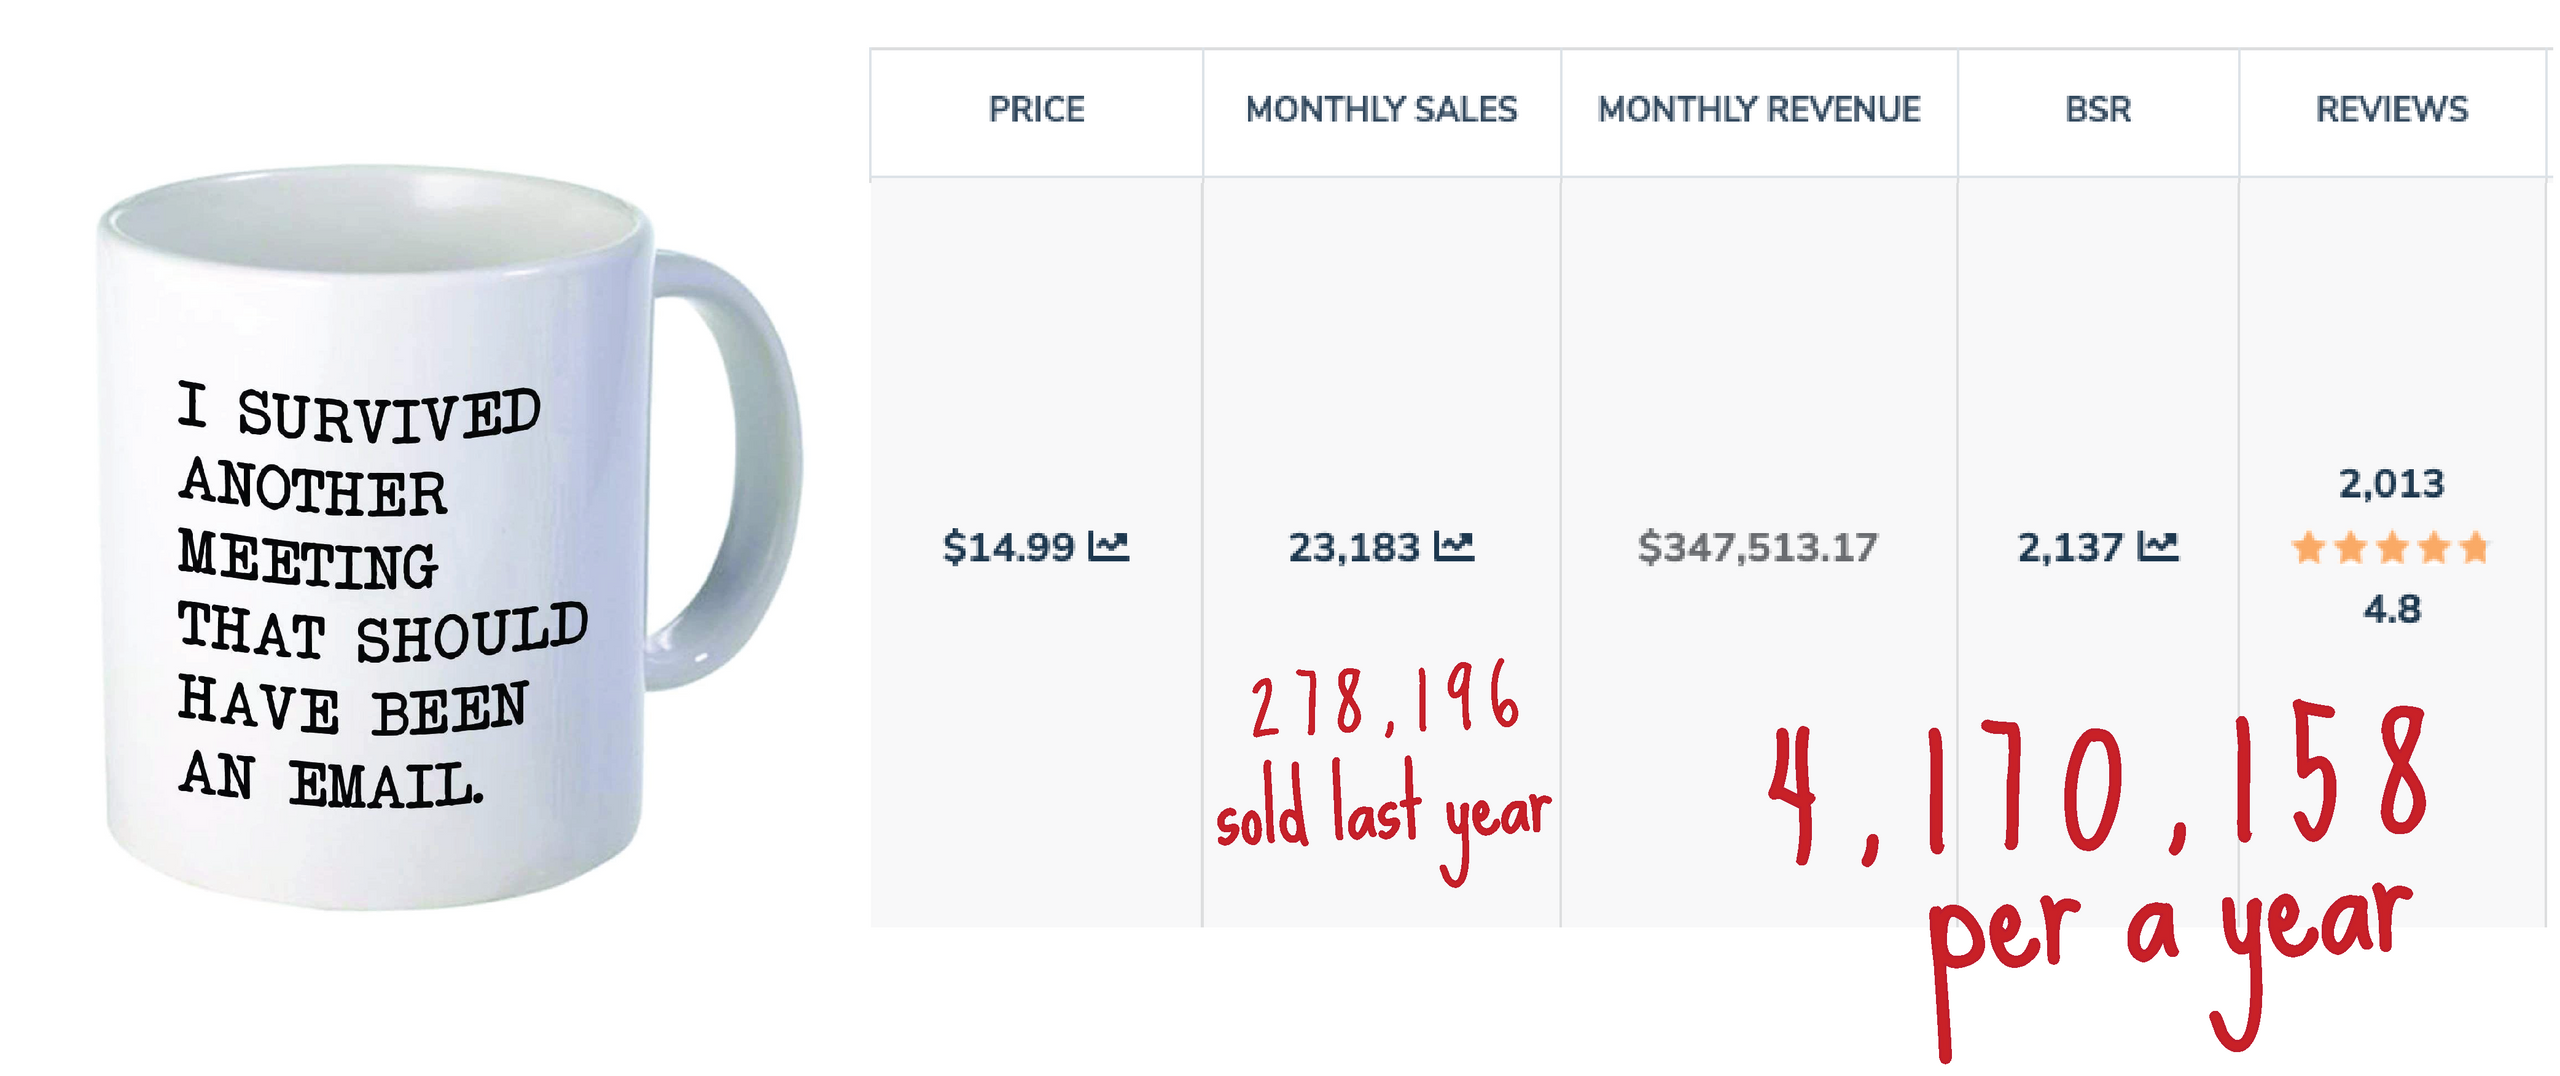Click the $347,513.17 revenue amount
The height and width of the screenshot is (1076, 2560).
tap(1758, 547)
